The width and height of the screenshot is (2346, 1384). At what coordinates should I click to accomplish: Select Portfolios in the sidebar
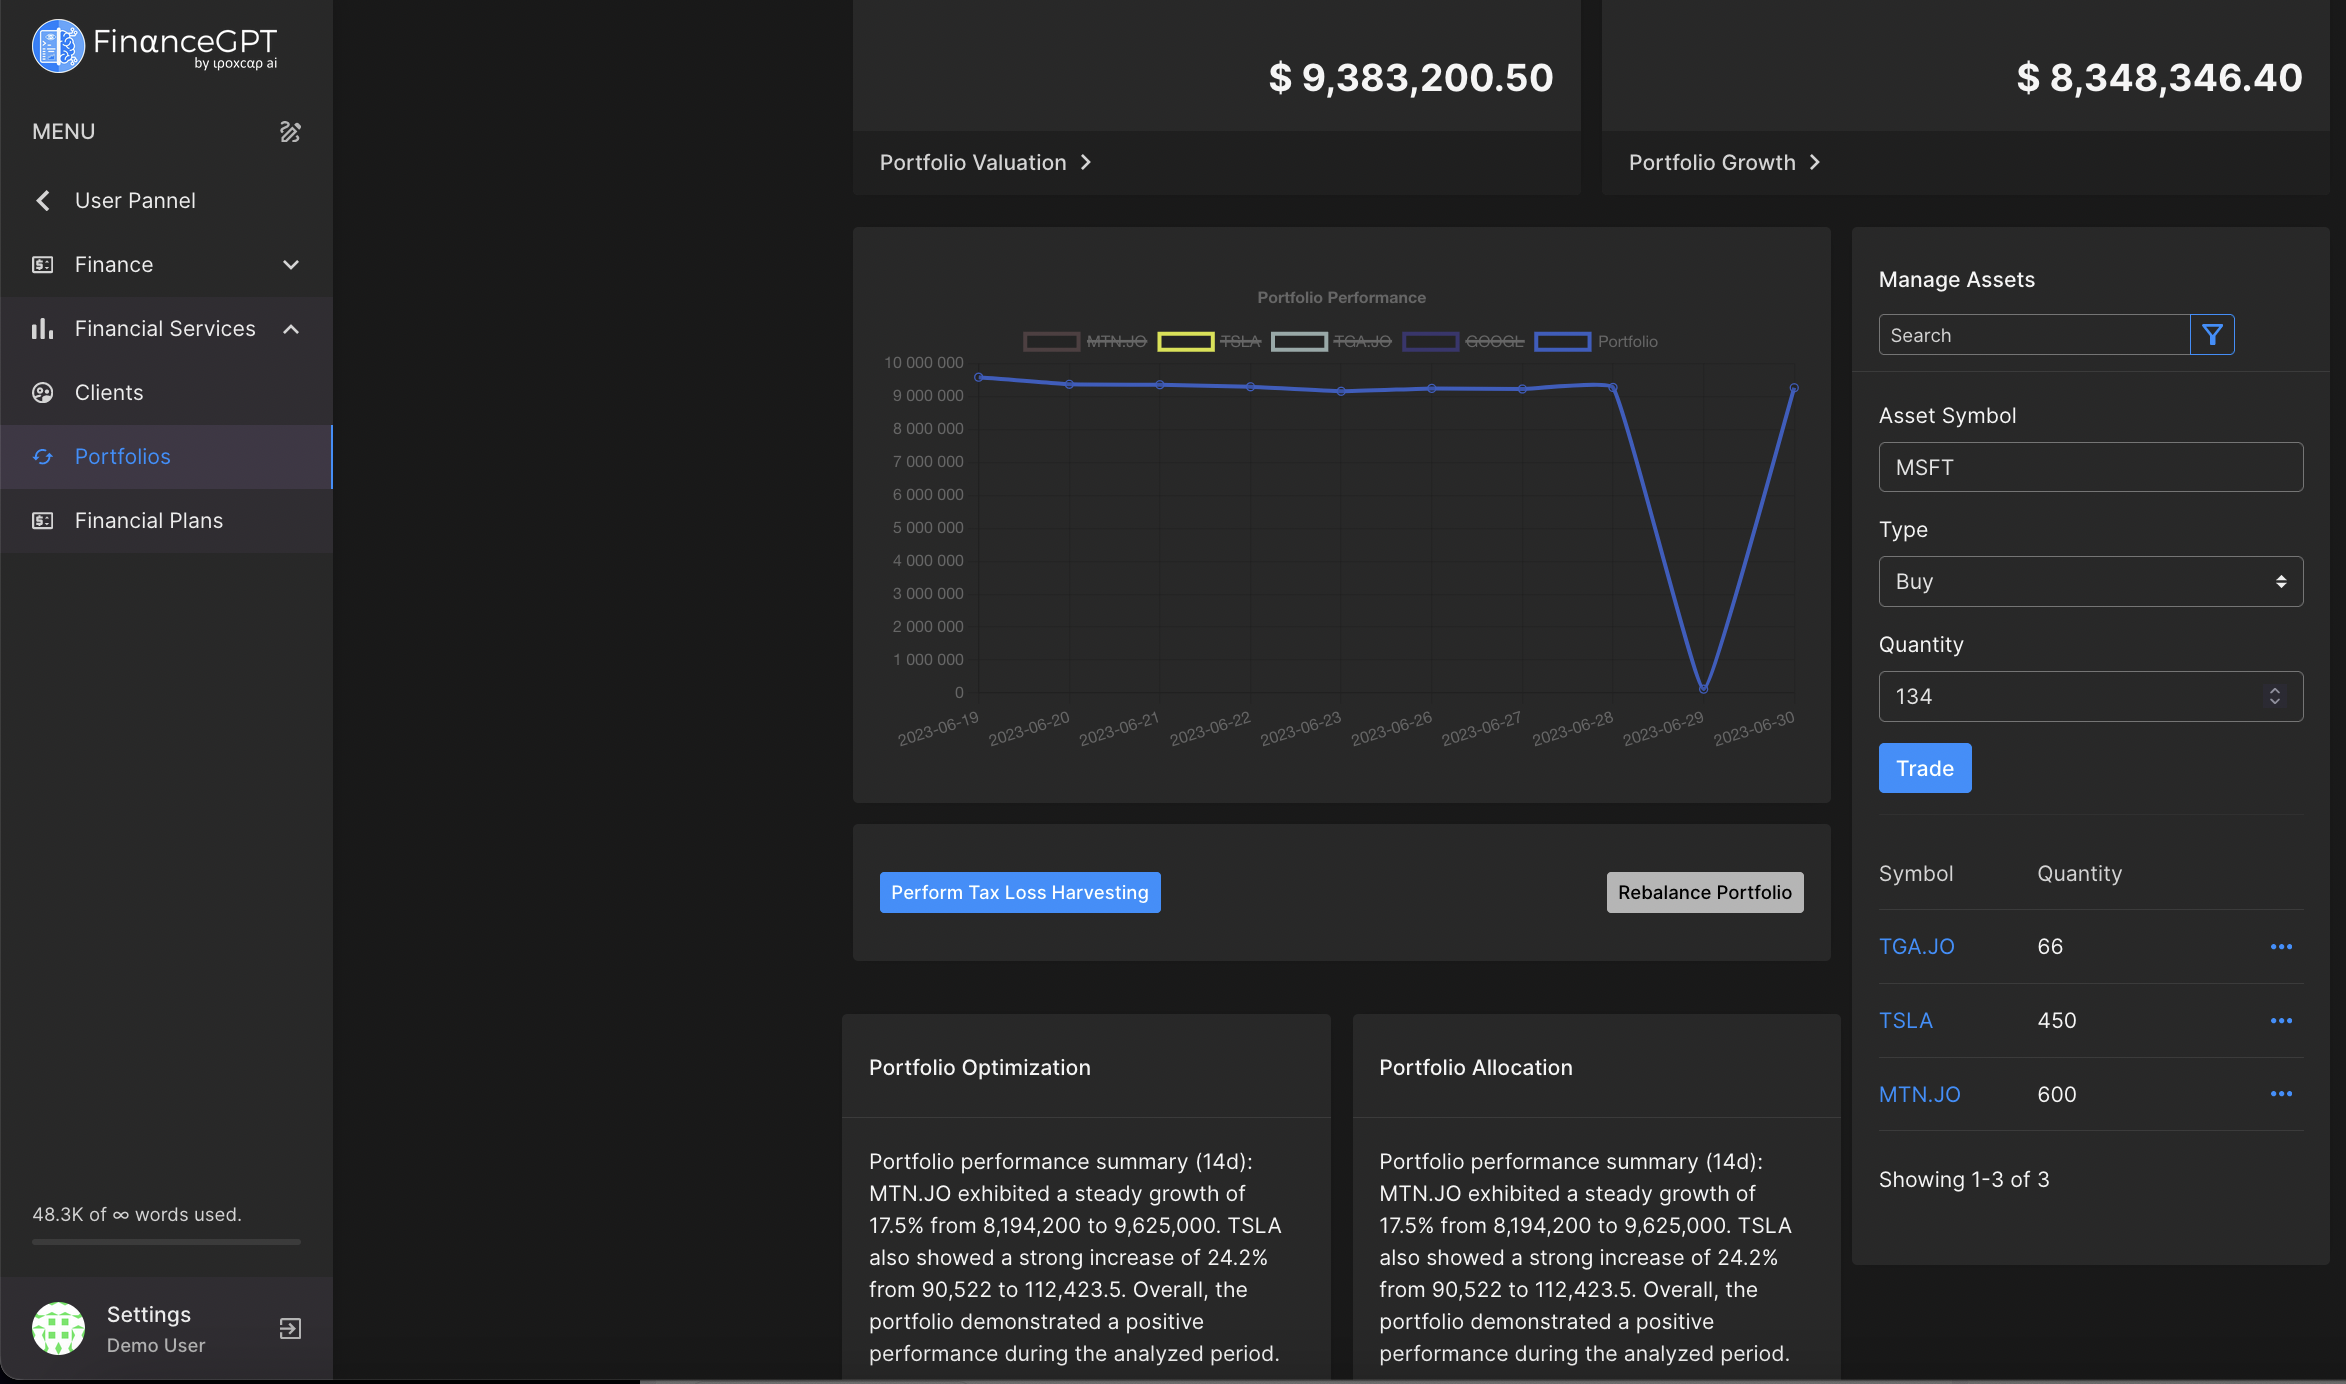coord(166,457)
